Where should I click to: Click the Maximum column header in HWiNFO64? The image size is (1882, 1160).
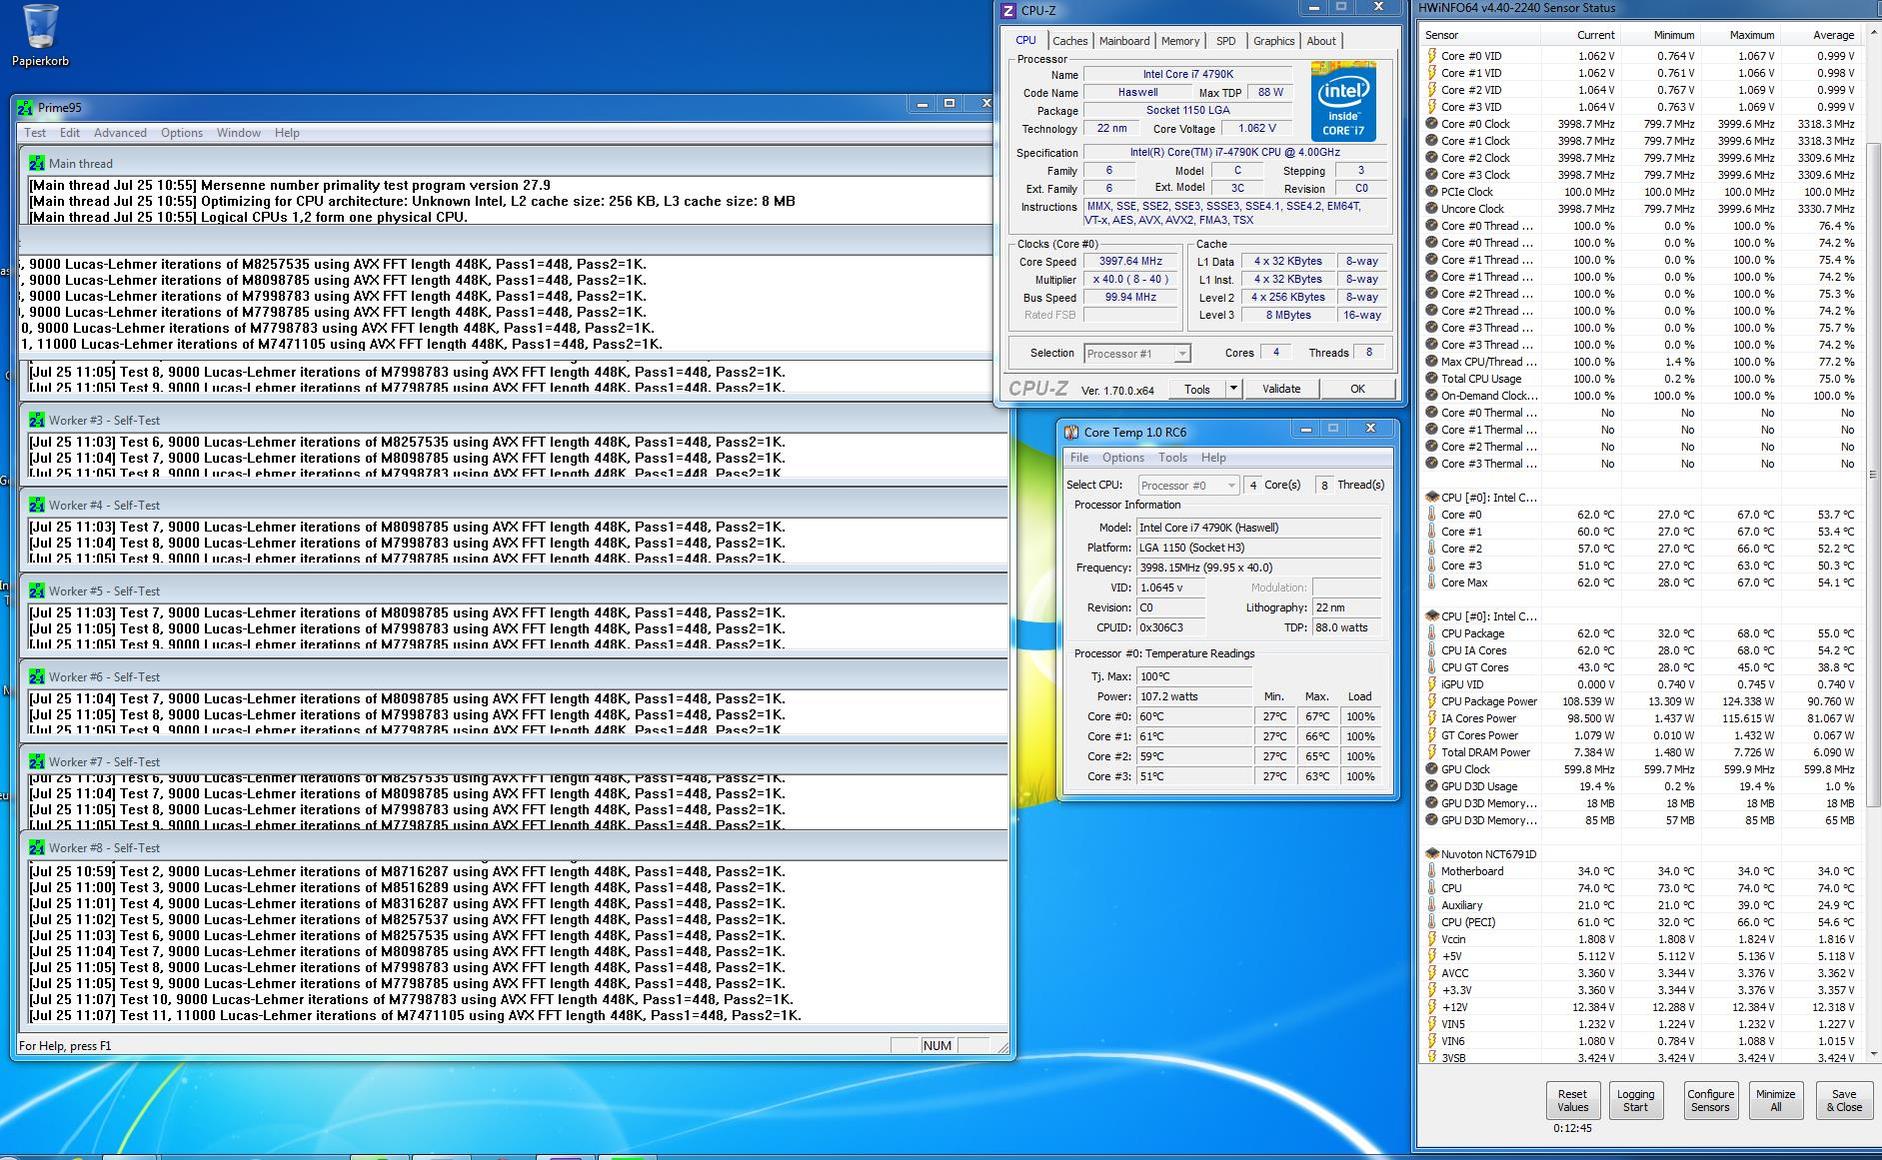click(x=1742, y=35)
